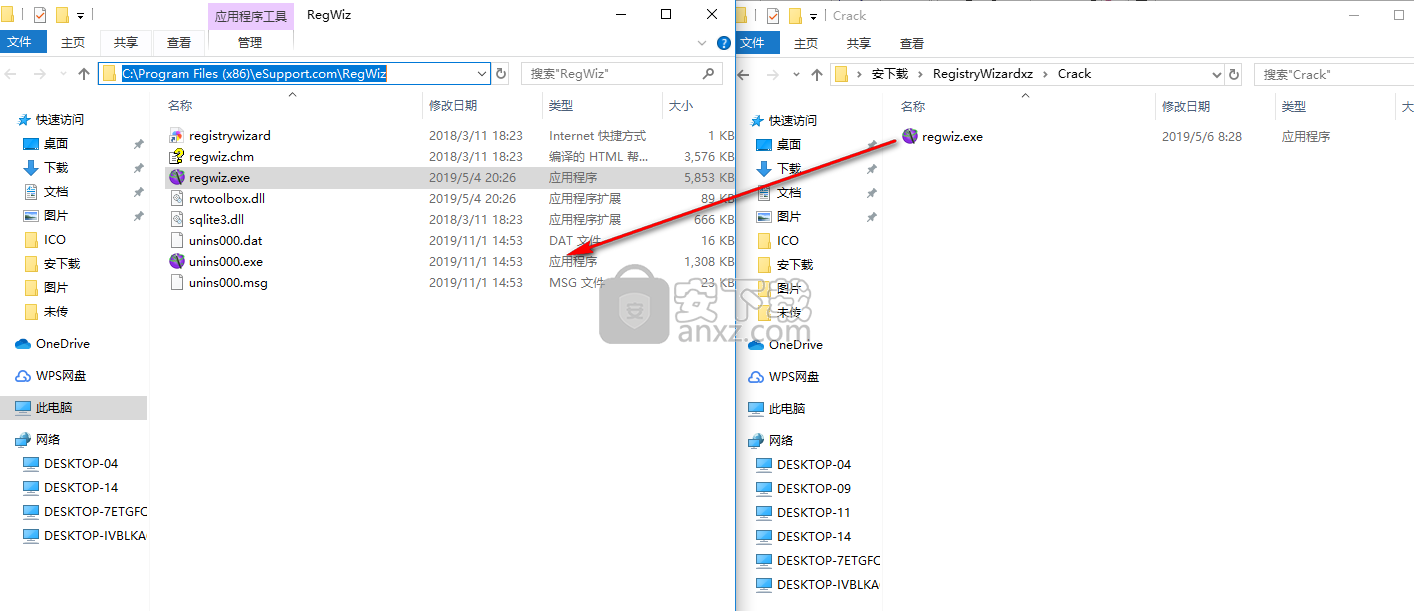1414x611 pixels.
Task: Click the 搜索"Crack" search box
Action: (x=1335, y=74)
